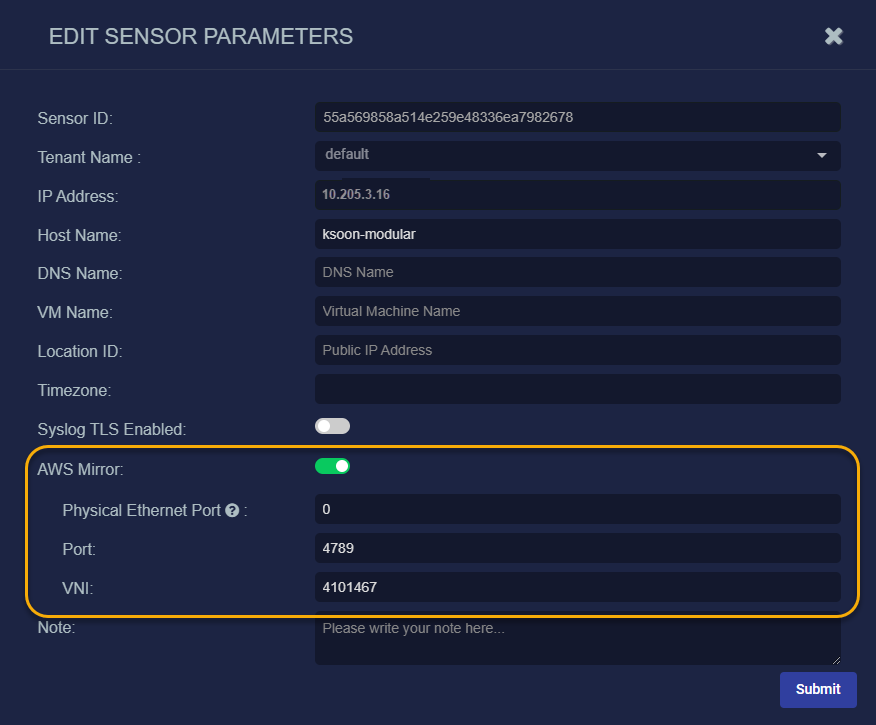This screenshot has width=876, height=725.
Task: Click the Physical Ethernet Port field
Action: click(577, 510)
